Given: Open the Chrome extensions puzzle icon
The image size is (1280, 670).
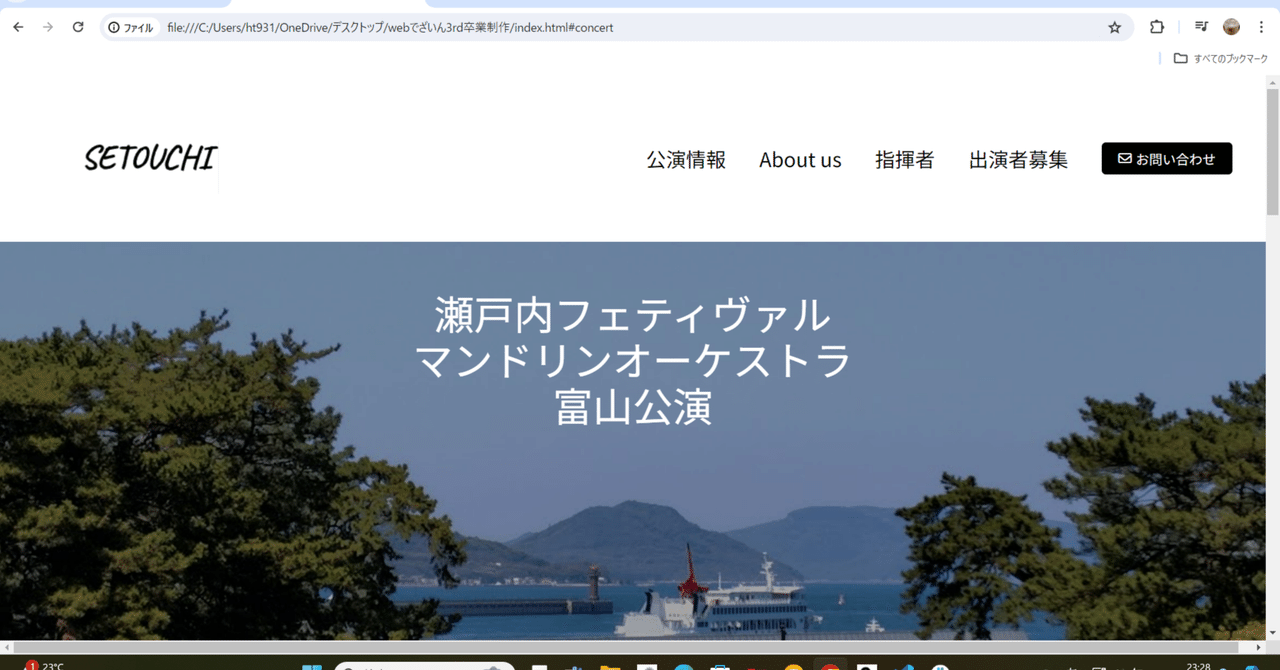Looking at the screenshot, I should pyautogui.click(x=1156, y=27).
